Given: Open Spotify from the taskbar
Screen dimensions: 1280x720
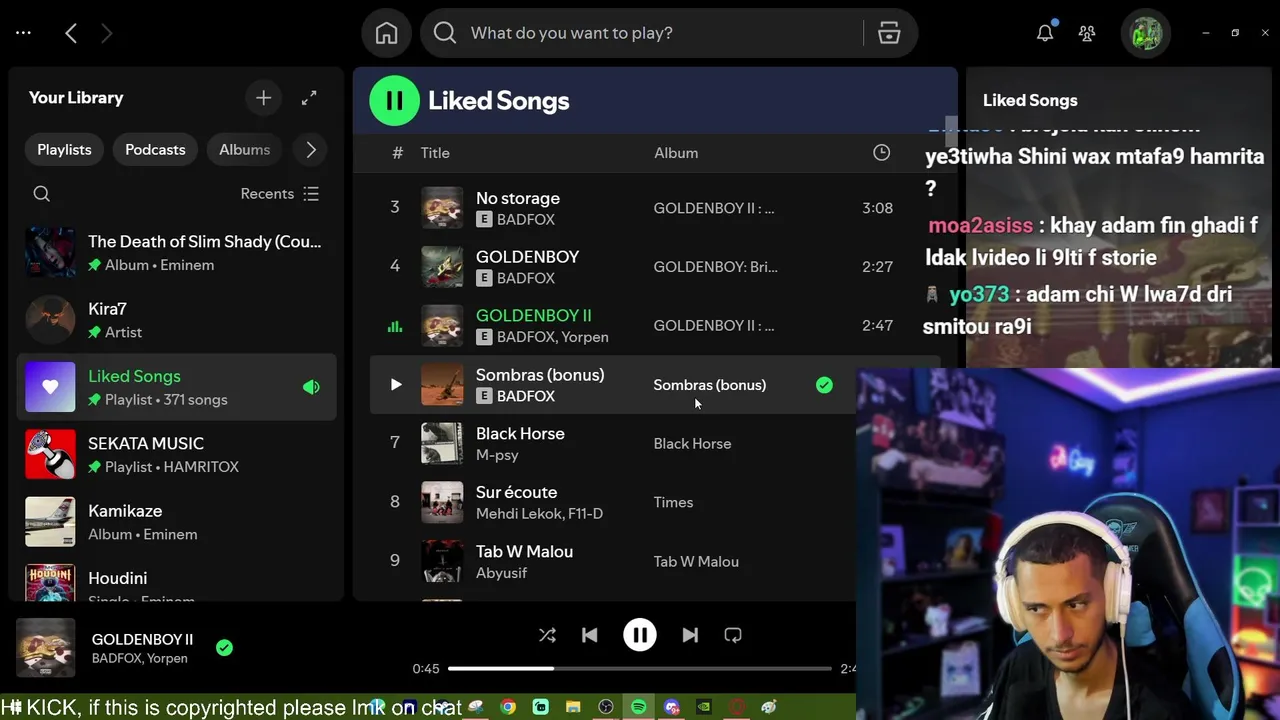Looking at the screenshot, I should (638, 707).
